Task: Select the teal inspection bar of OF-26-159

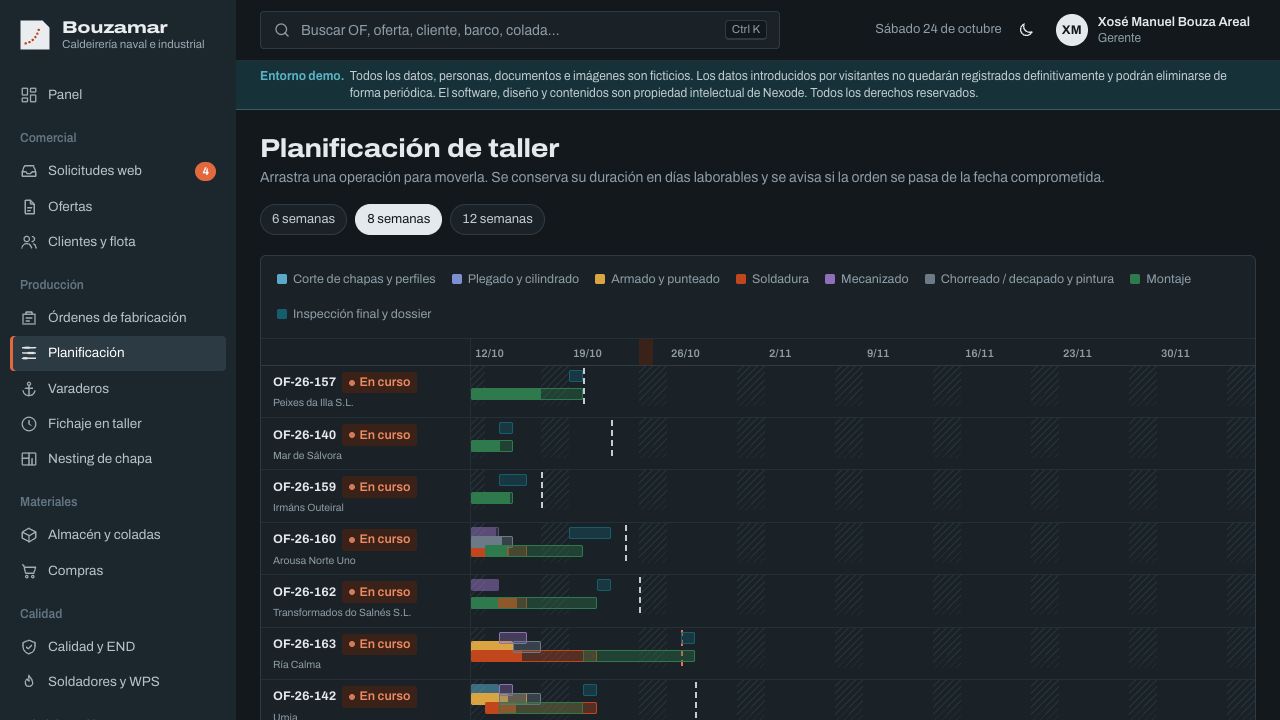Action: tap(513, 480)
